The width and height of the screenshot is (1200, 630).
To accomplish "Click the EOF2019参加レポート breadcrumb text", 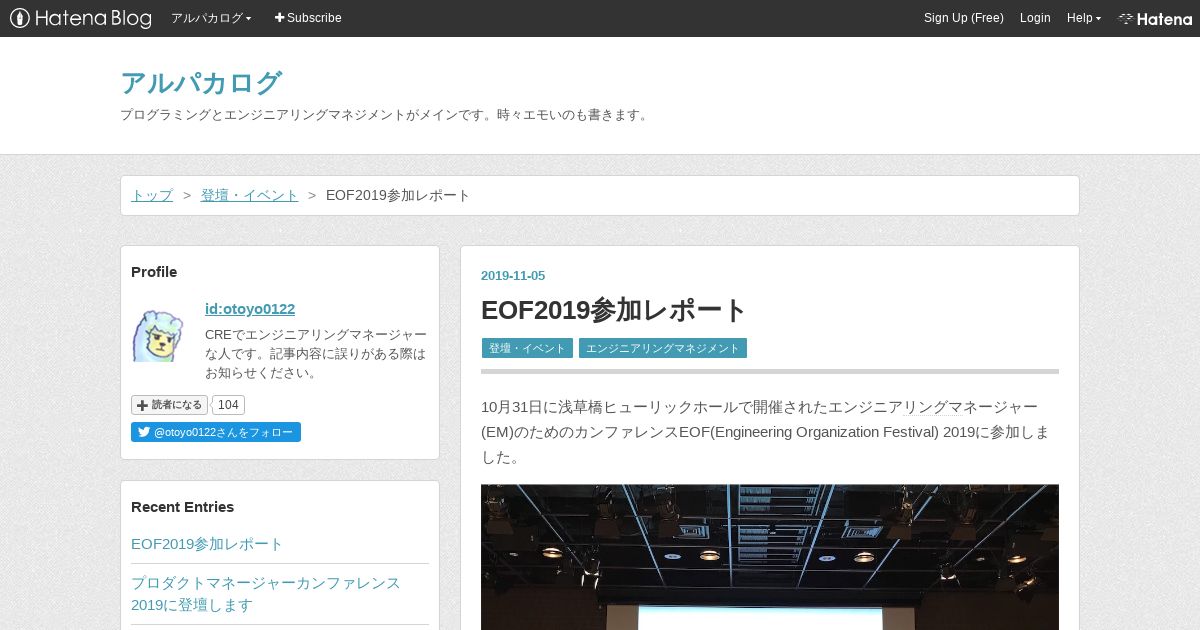I will point(398,195).
